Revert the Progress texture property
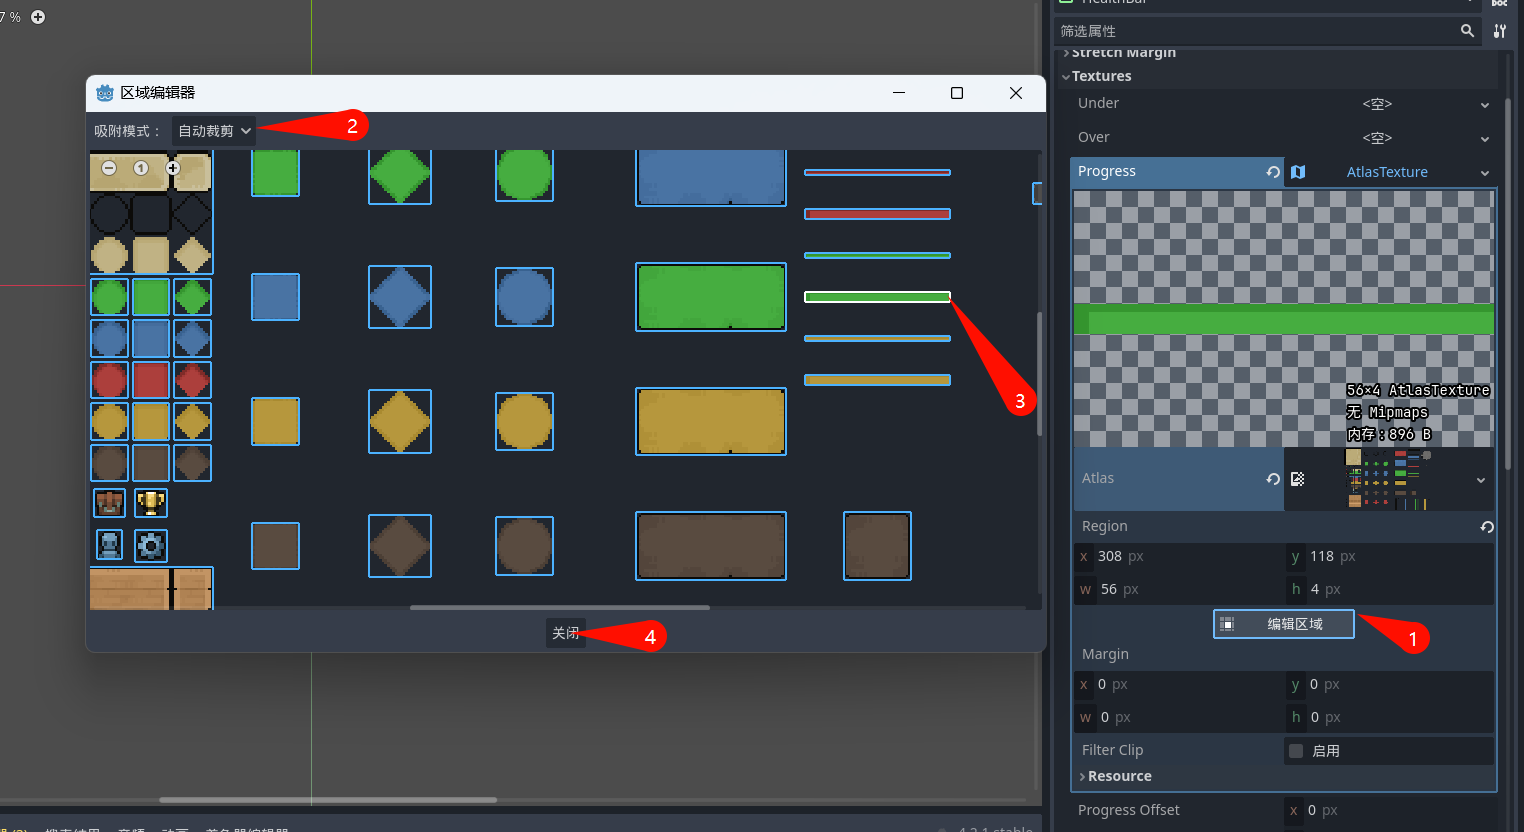This screenshot has width=1524, height=832. pyautogui.click(x=1273, y=172)
